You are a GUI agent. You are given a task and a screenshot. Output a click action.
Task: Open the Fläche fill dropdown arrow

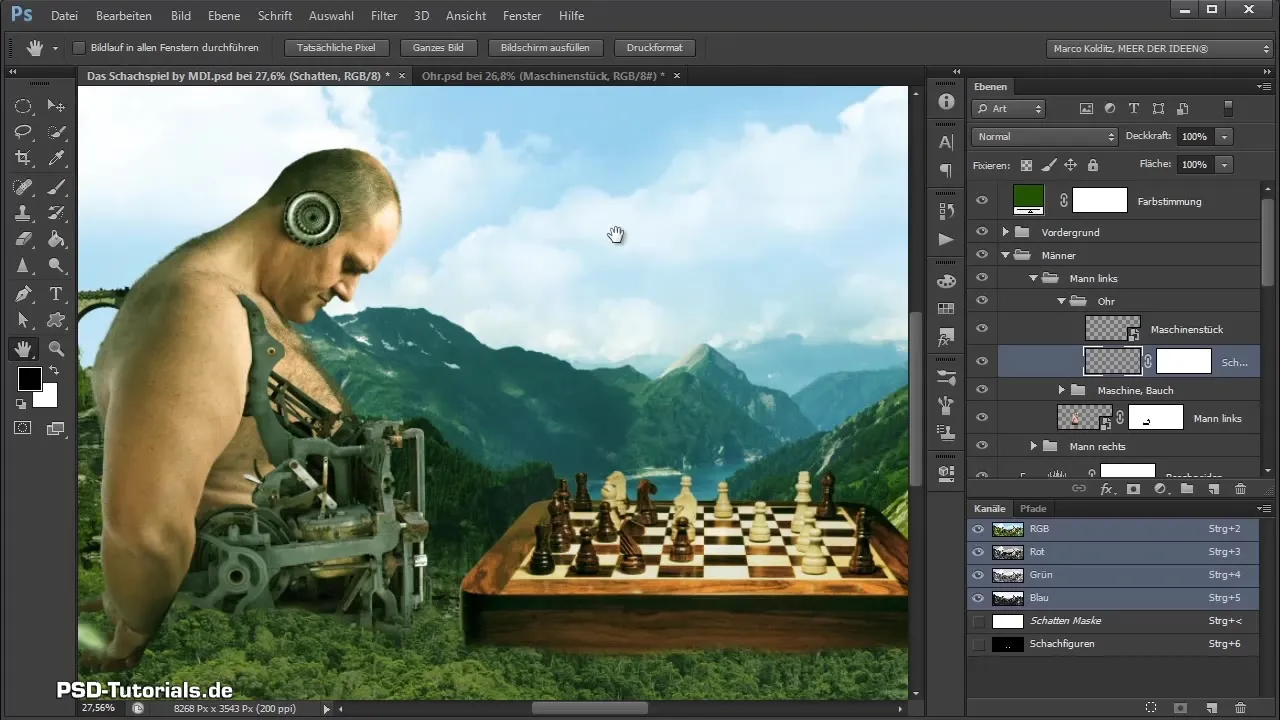coord(1225,164)
